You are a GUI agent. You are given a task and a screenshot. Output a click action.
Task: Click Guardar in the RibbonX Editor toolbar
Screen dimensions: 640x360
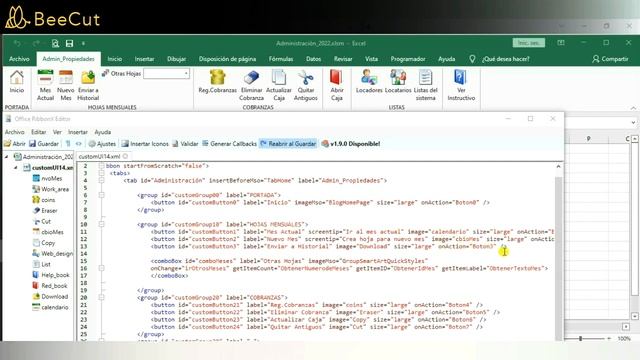44,144
